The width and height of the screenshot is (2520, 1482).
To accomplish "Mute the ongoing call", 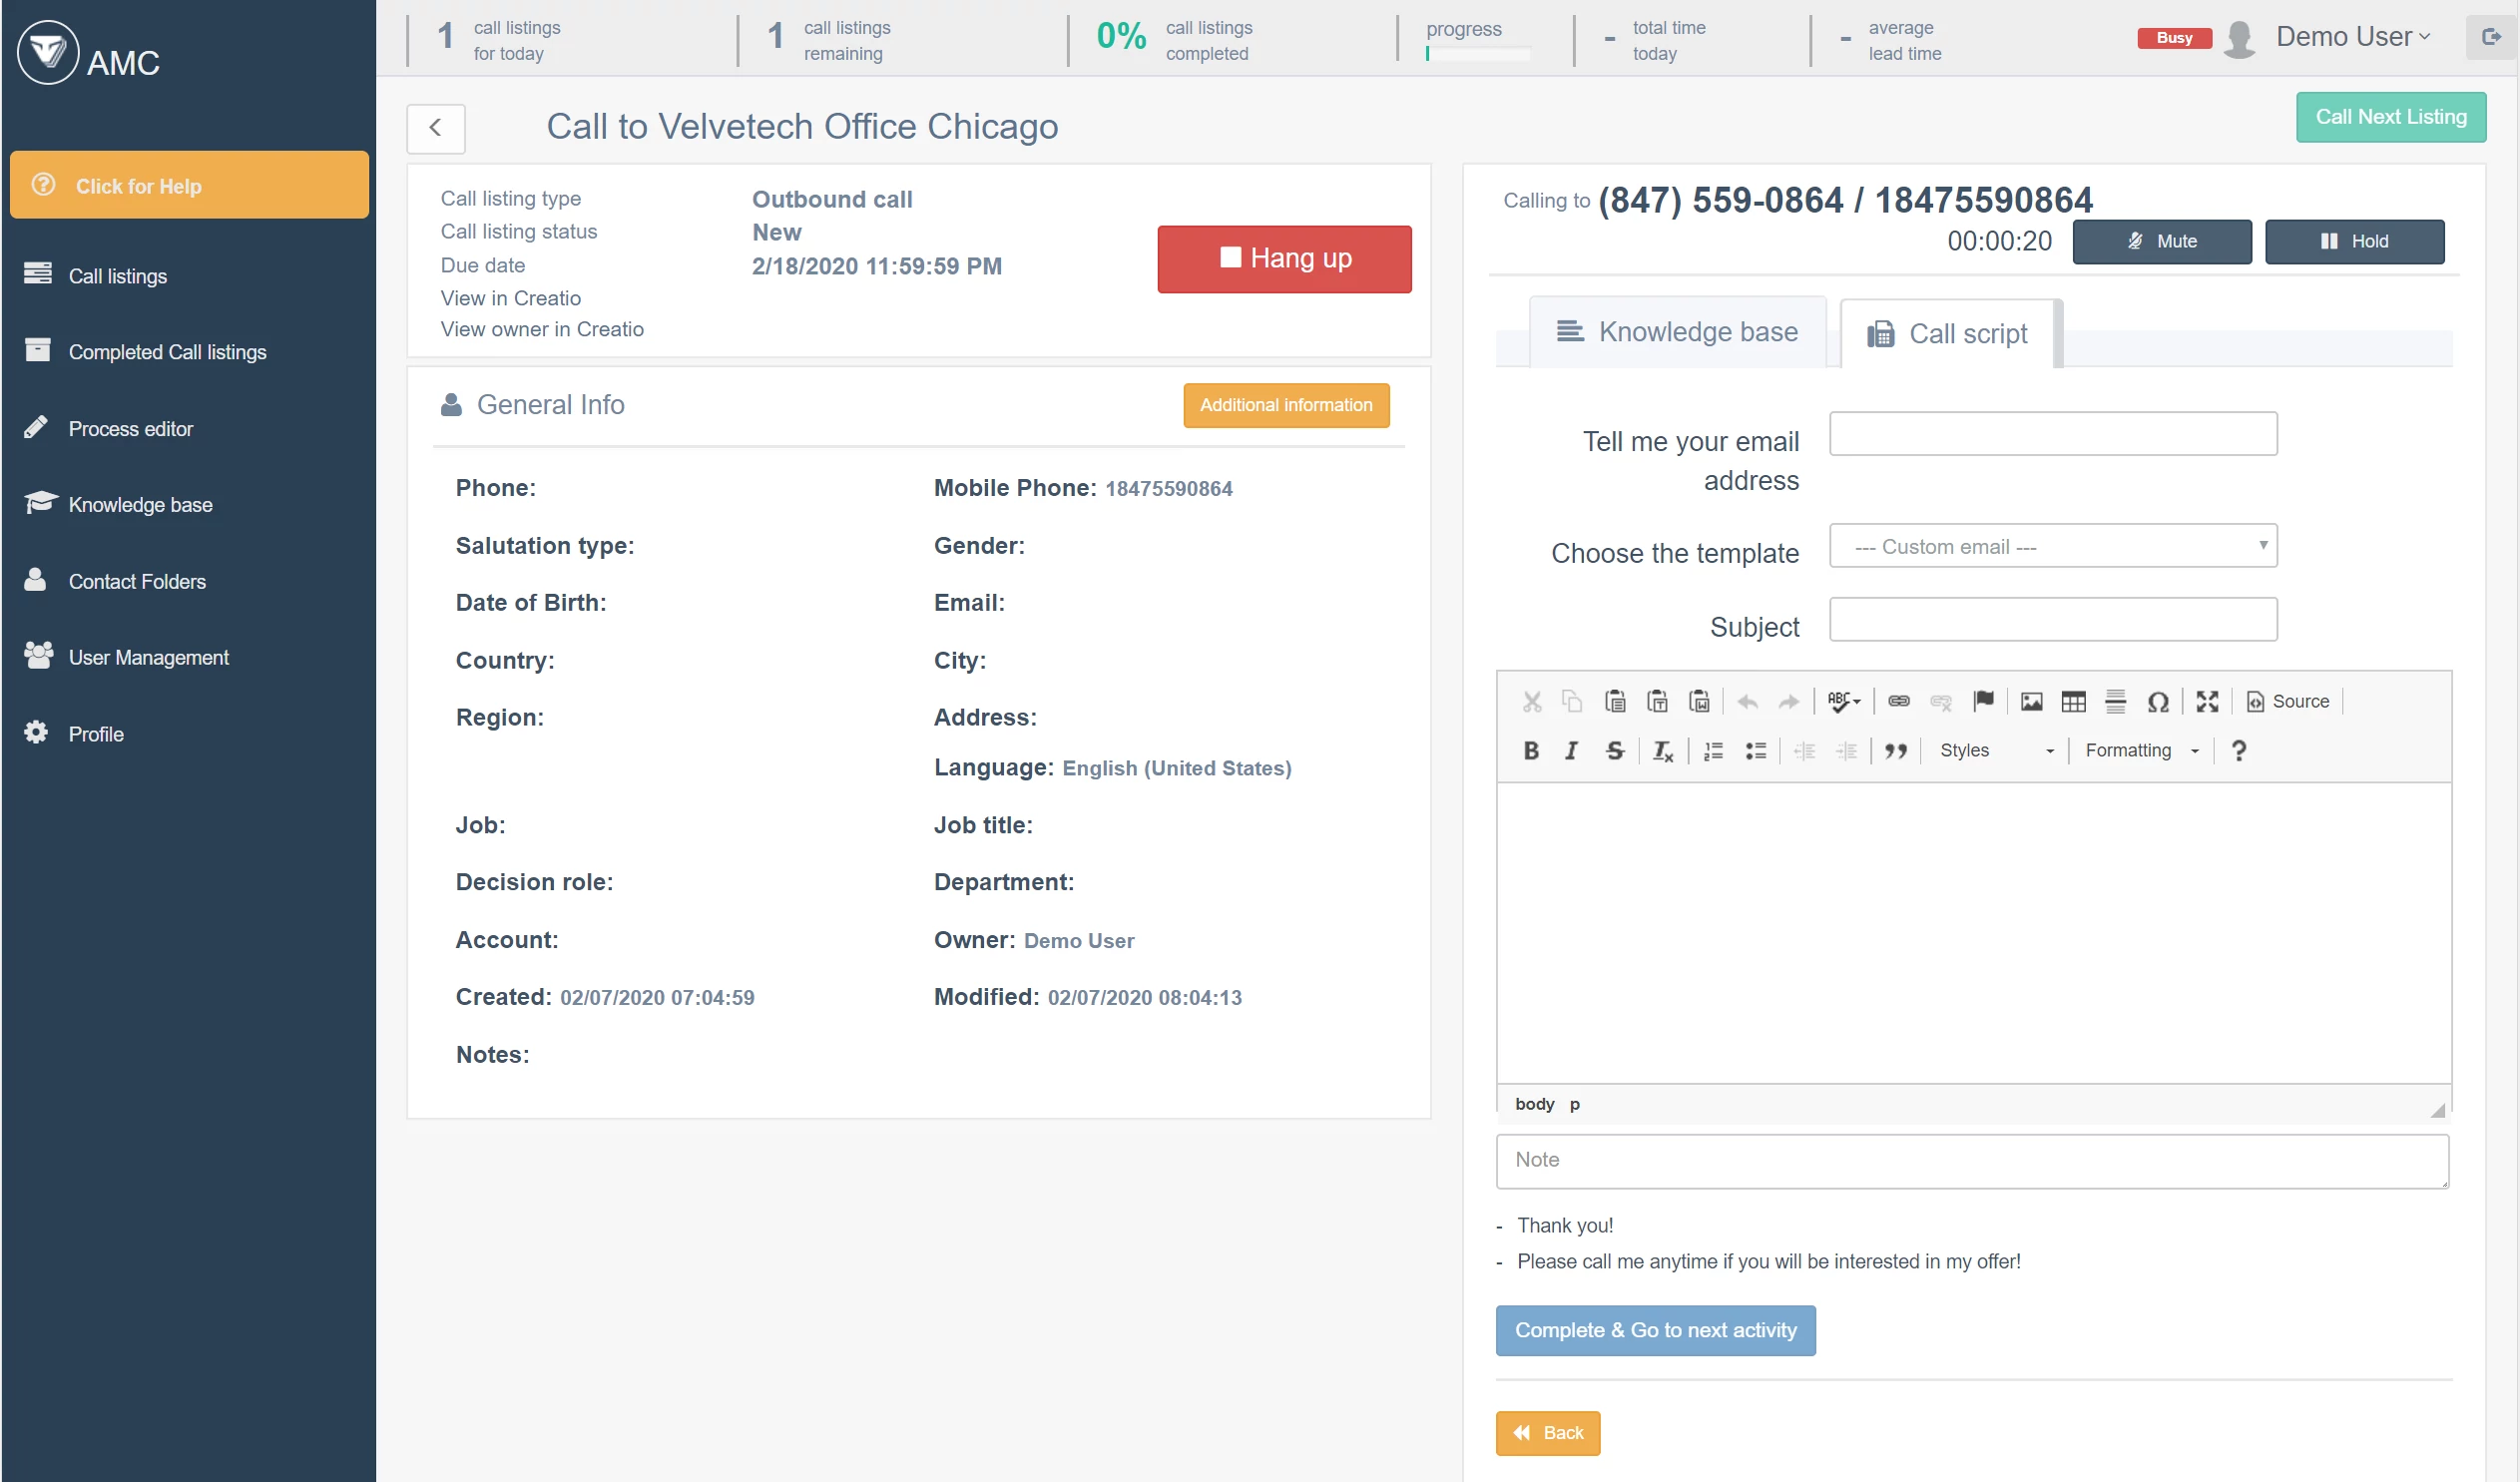I will coord(2162,241).
